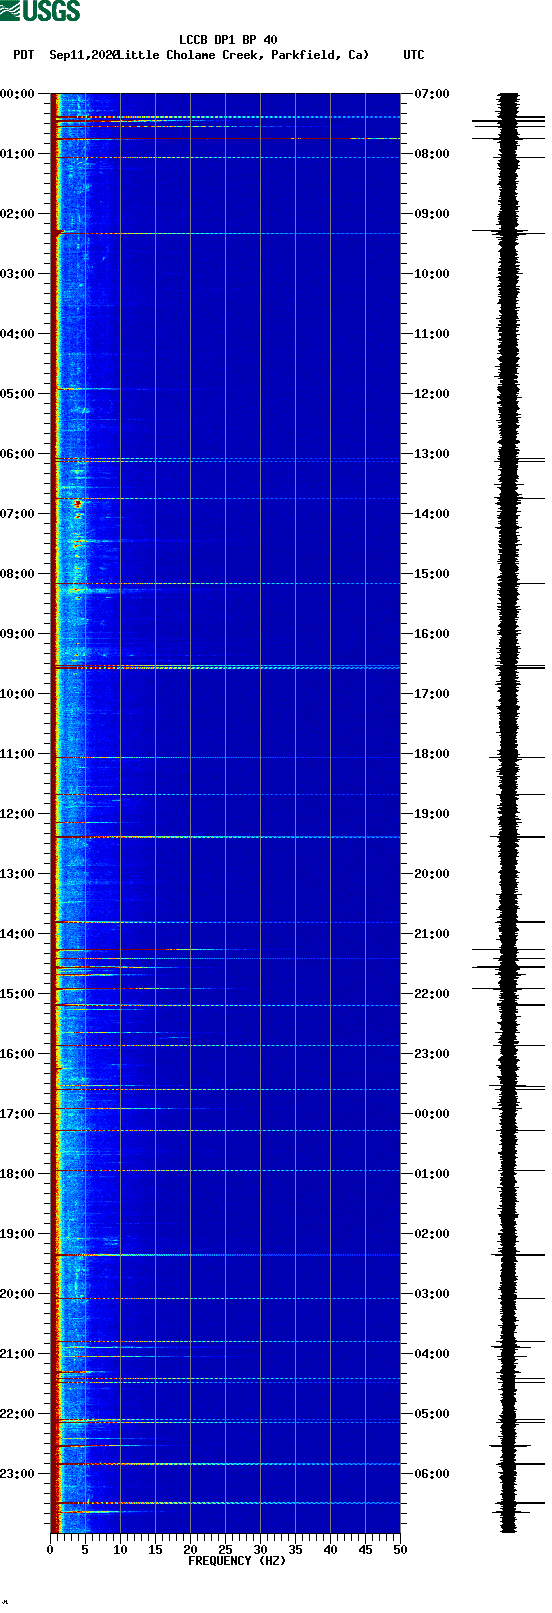
Task: Click the 18:00 UTC time label at right
Action: [x=432, y=754]
